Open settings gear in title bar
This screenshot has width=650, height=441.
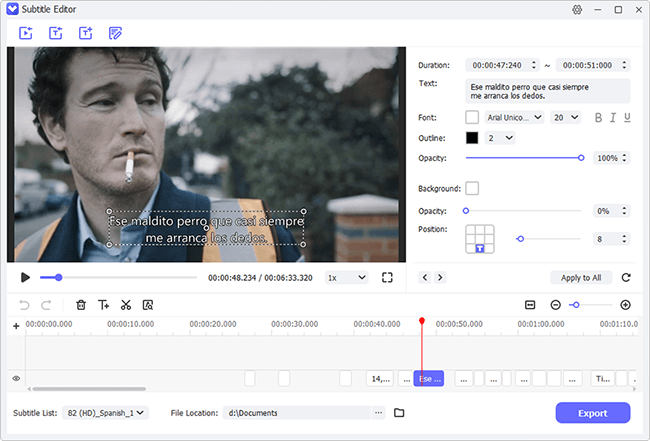[x=577, y=10]
